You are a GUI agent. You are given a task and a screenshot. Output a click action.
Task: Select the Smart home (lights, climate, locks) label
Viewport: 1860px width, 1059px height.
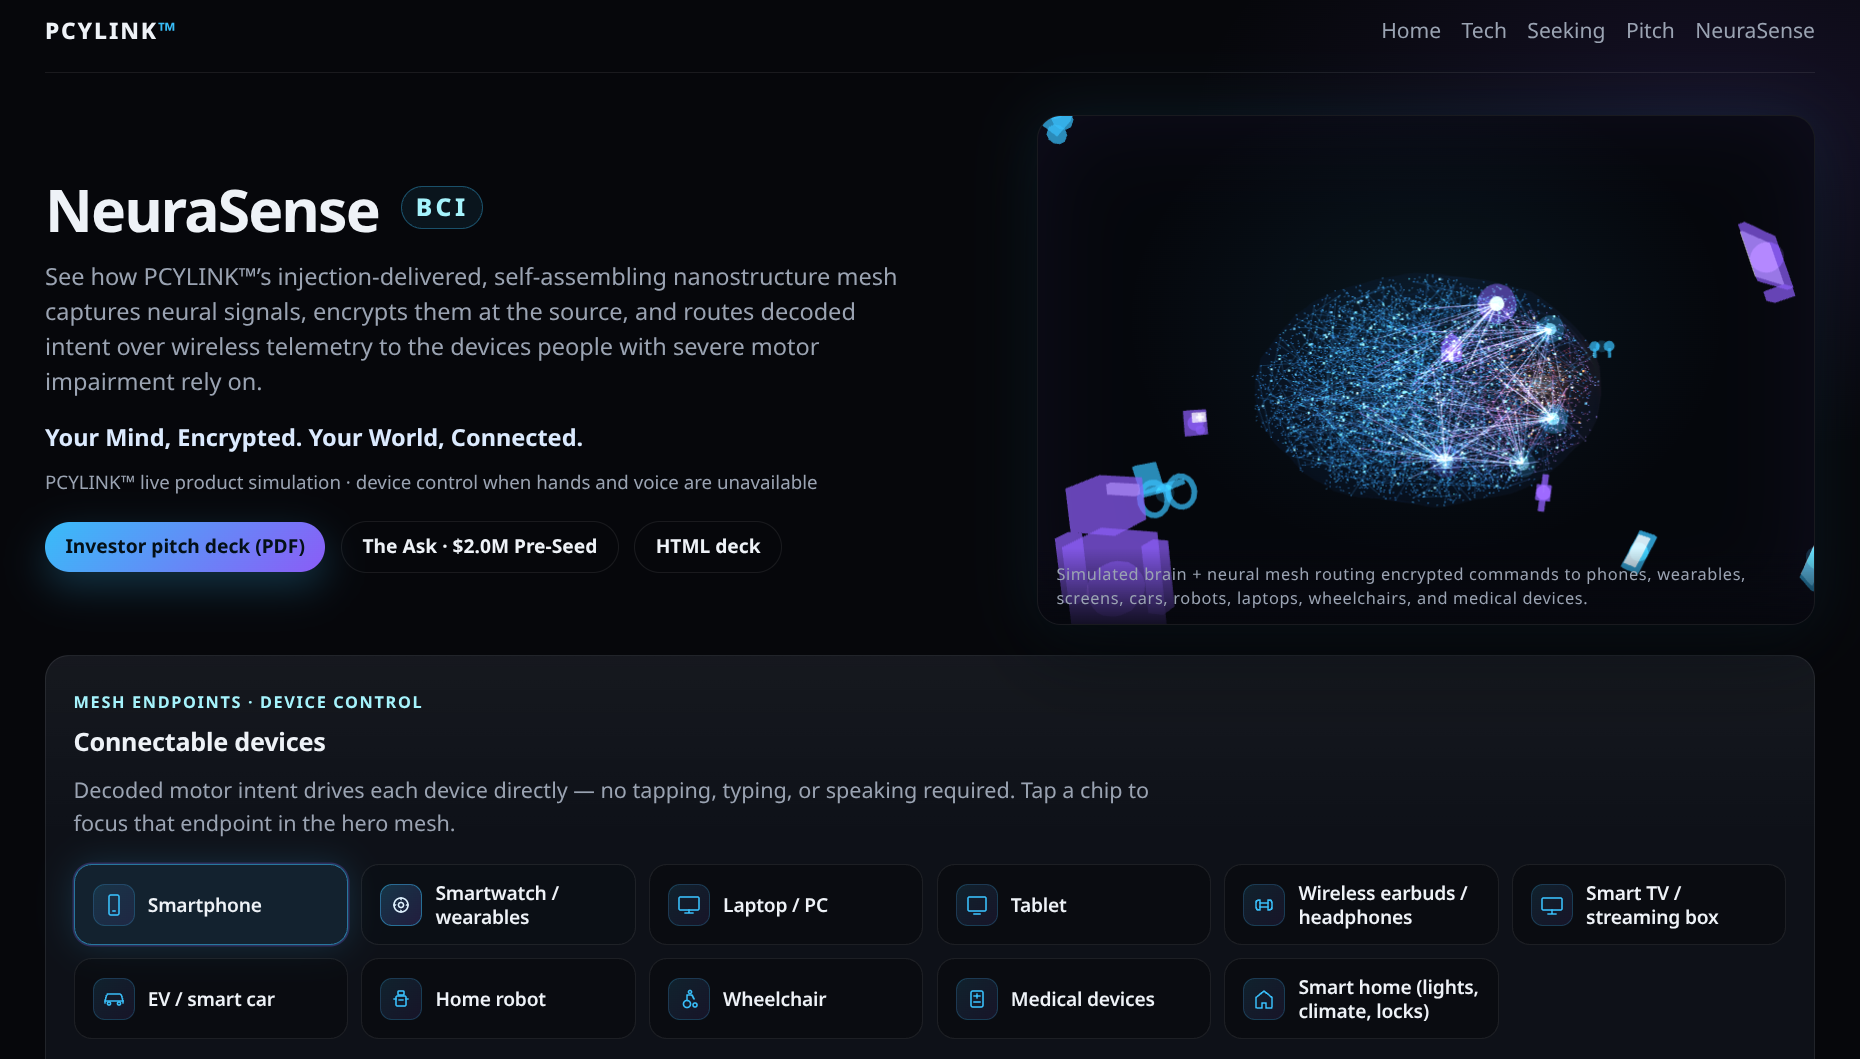[x=1388, y=999]
